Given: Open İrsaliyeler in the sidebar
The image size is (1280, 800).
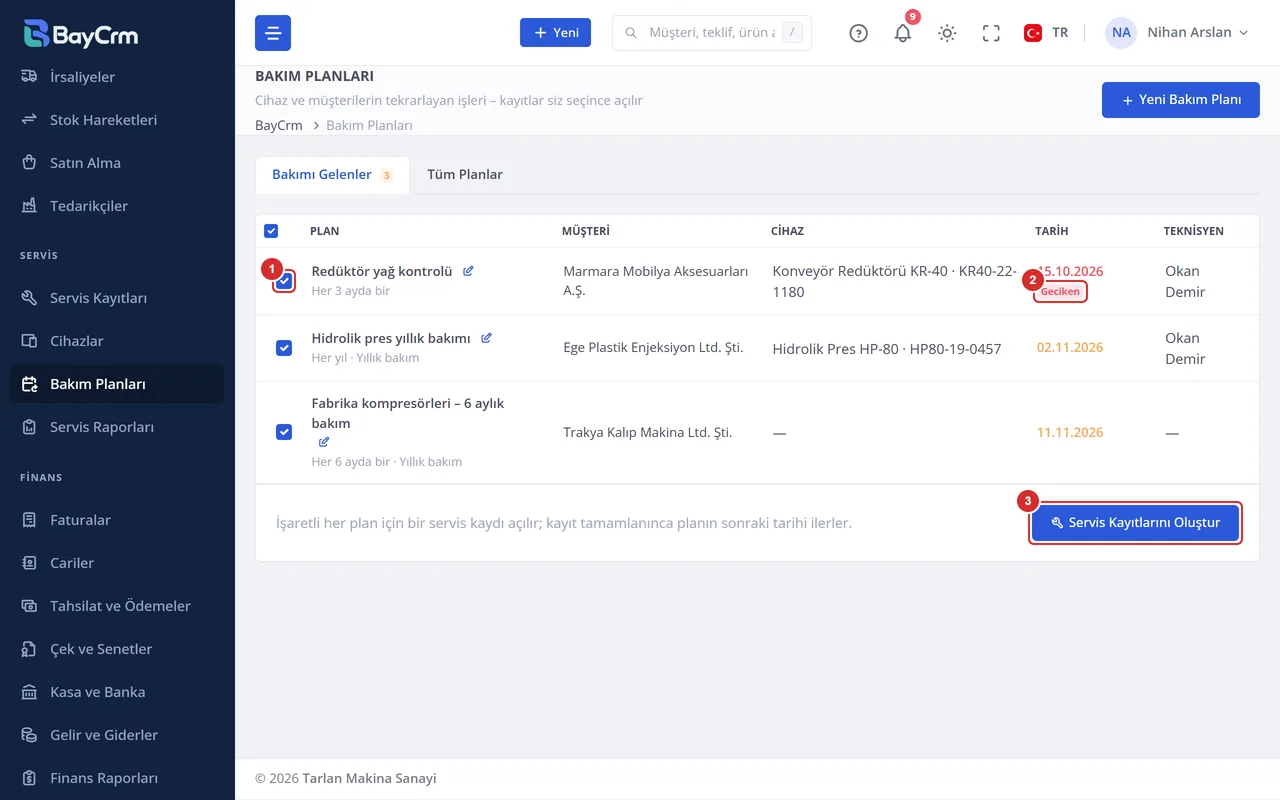Looking at the screenshot, I should coord(117,77).
